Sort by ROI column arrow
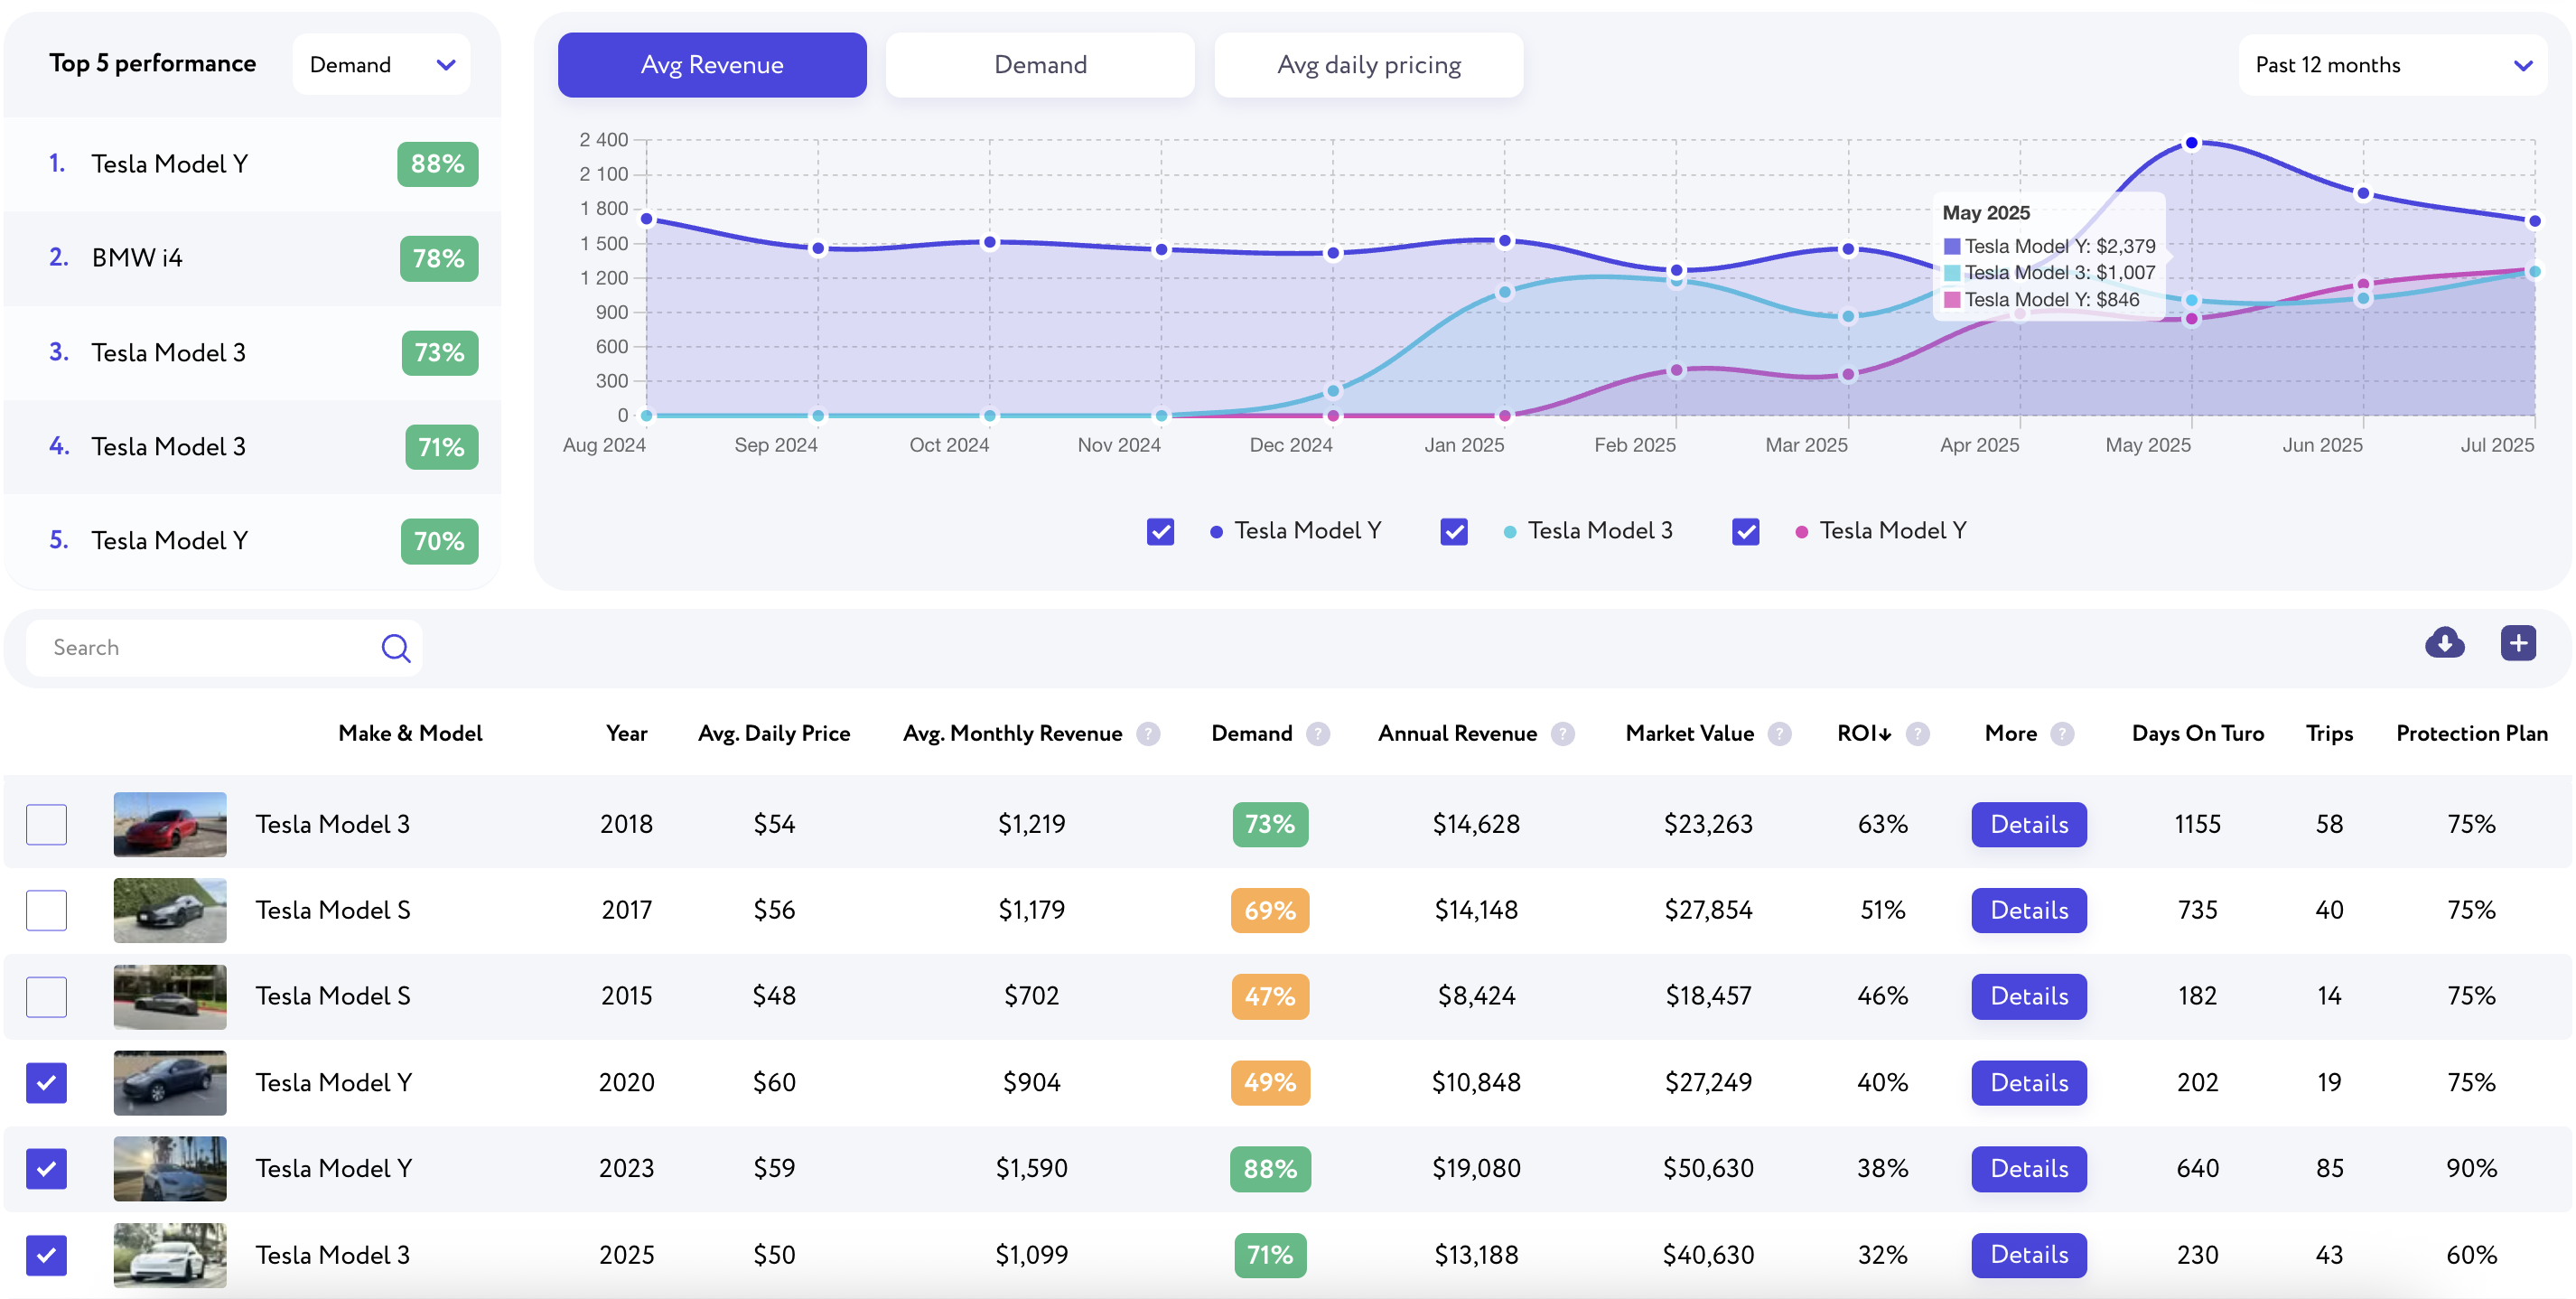 [x=1886, y=734]
